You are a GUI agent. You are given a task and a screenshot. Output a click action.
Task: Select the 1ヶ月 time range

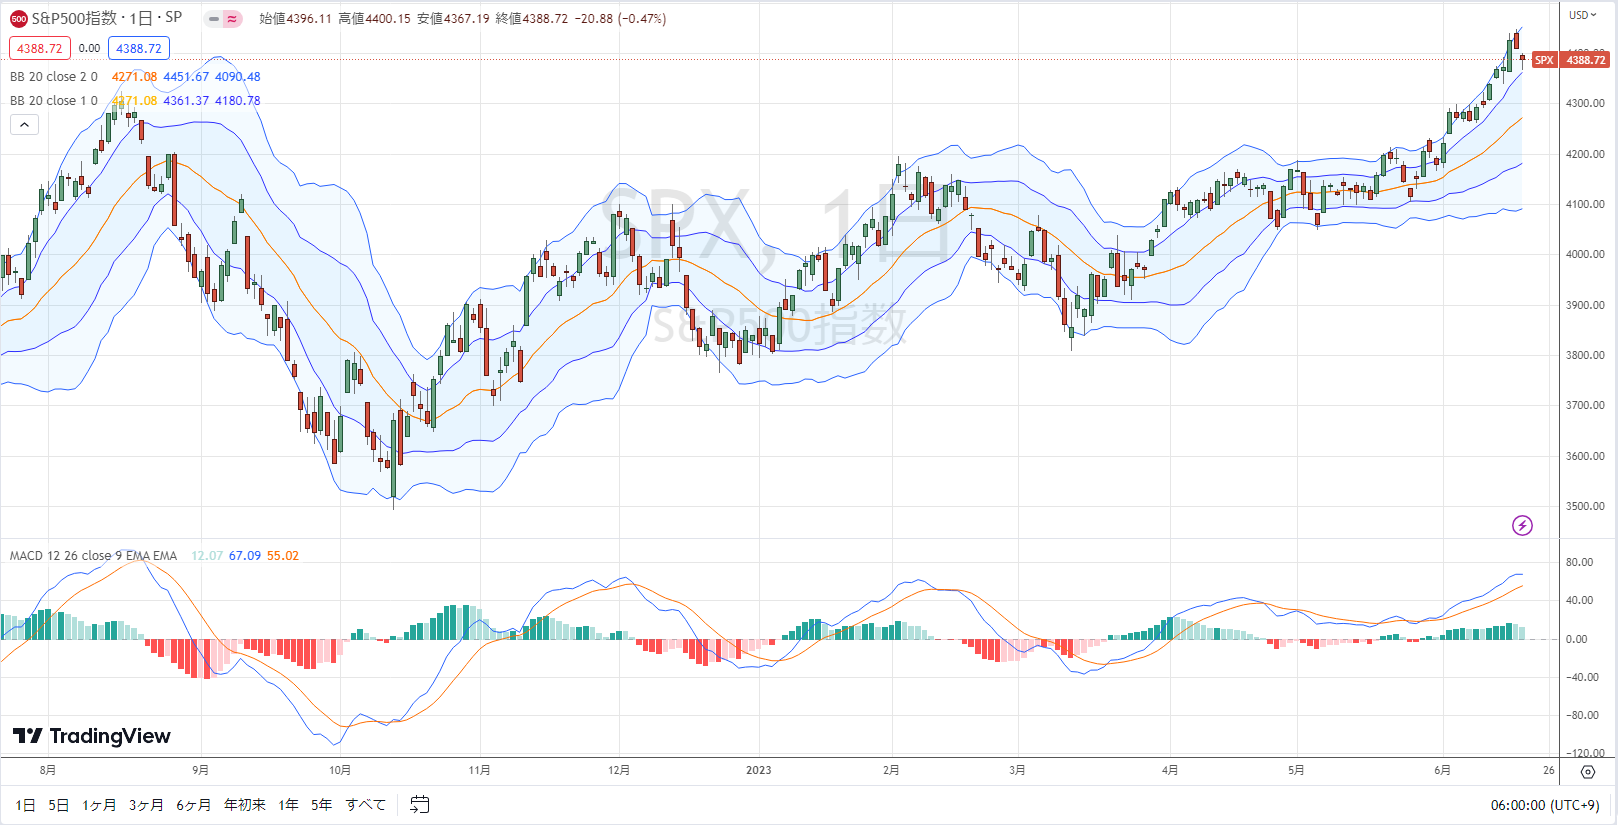click(99, 804)
